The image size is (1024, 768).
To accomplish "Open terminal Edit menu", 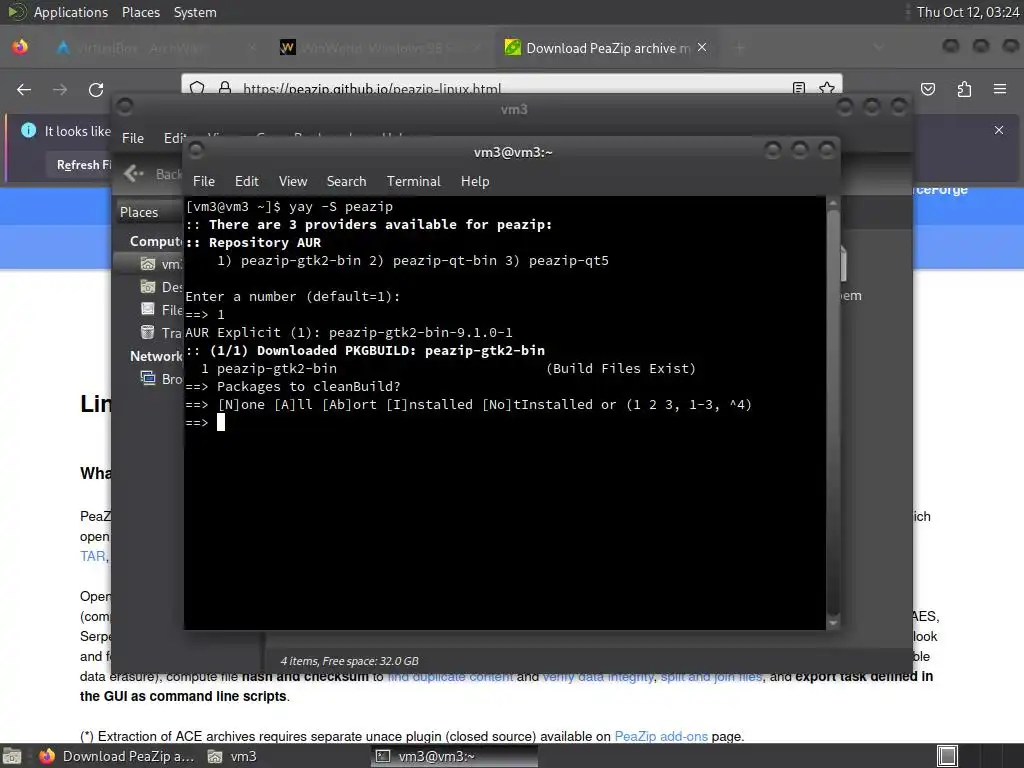I will coord(246,182).
